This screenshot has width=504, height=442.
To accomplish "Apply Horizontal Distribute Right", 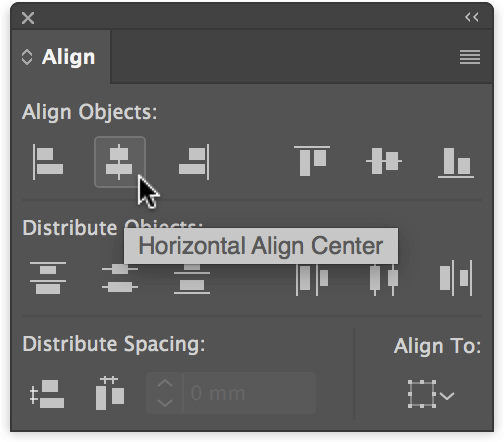I will click(x=456, y=278).
